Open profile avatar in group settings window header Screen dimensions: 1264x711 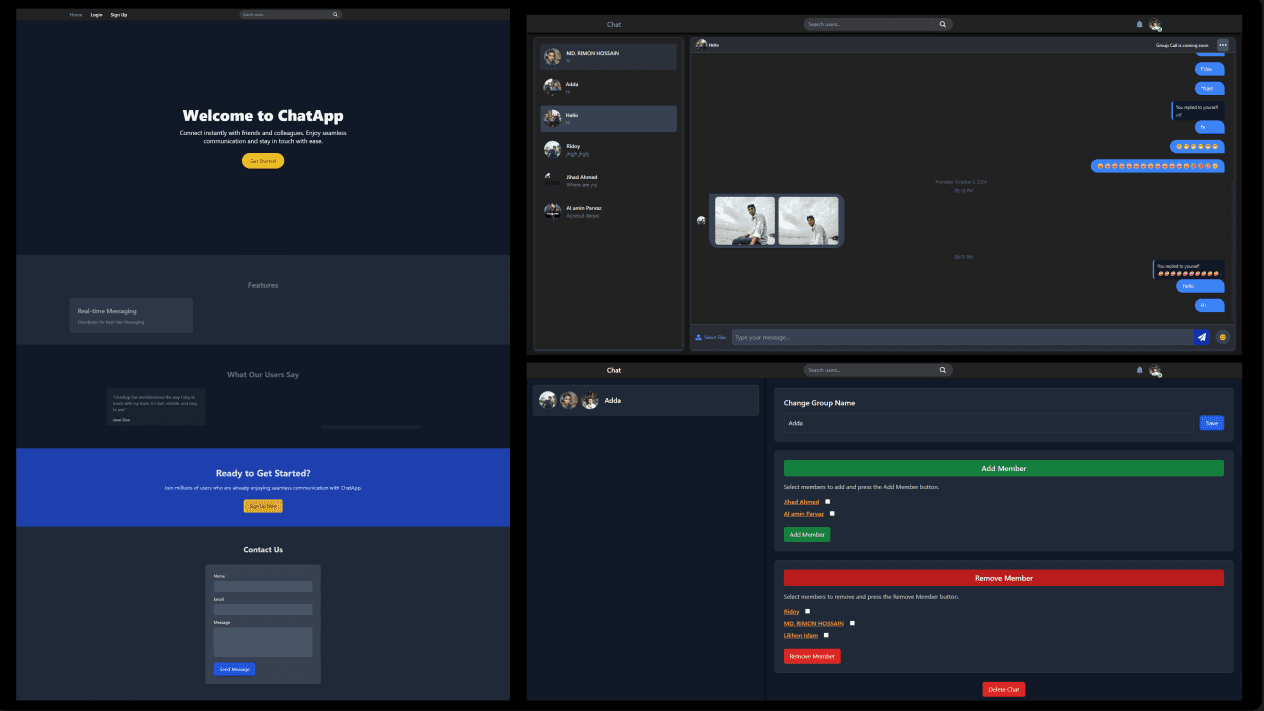(x=1155, y=371)
